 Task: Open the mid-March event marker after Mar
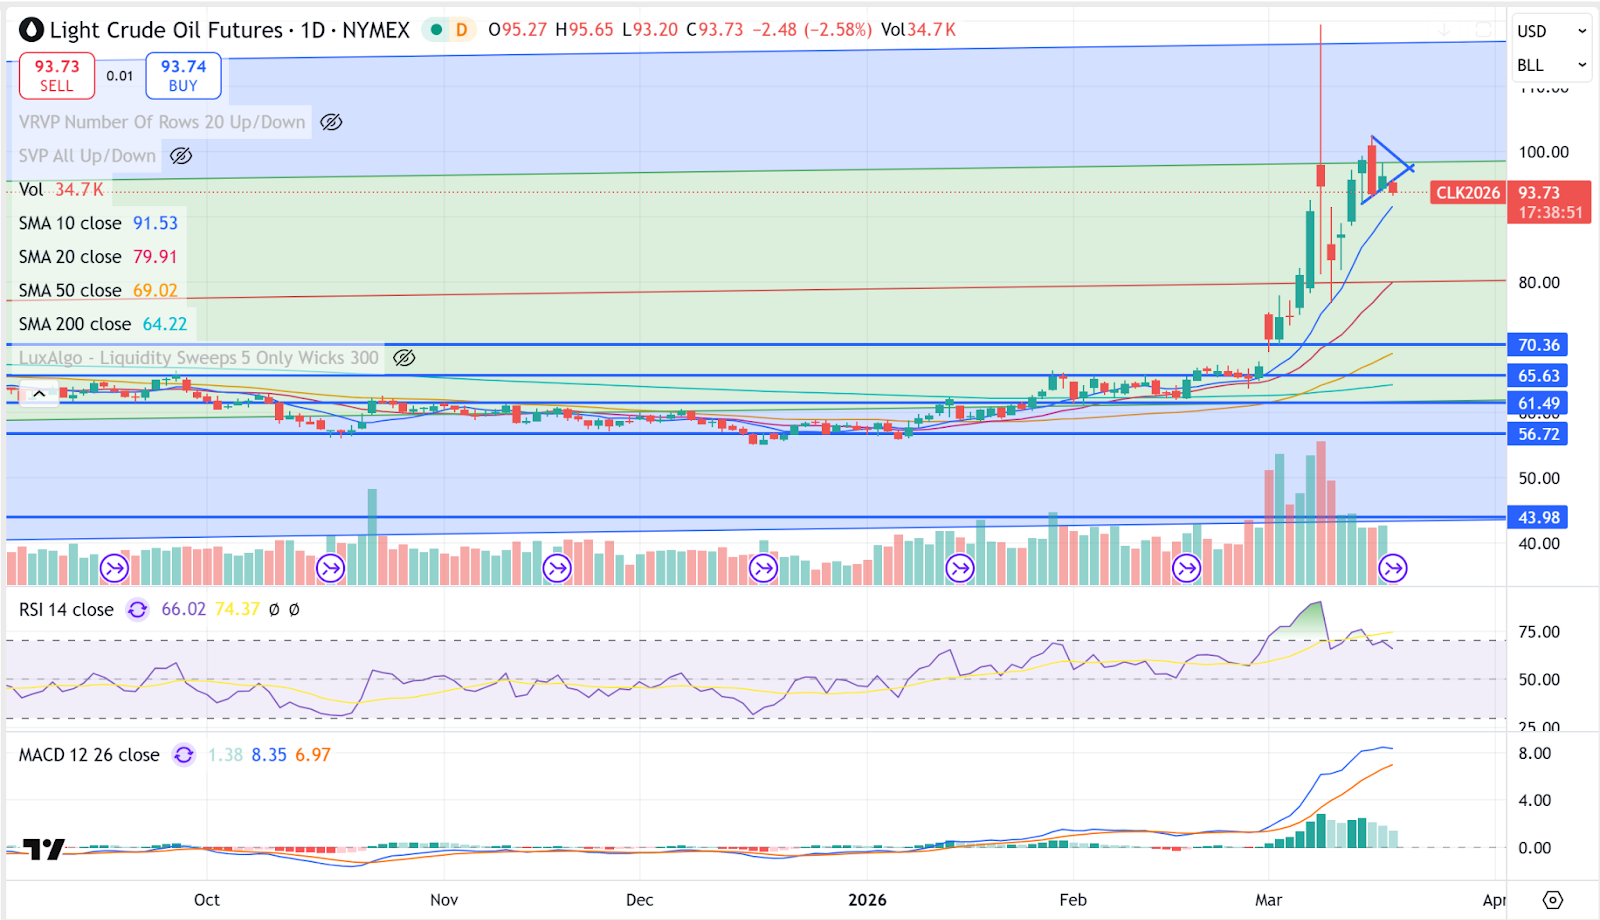point(1393,569)
